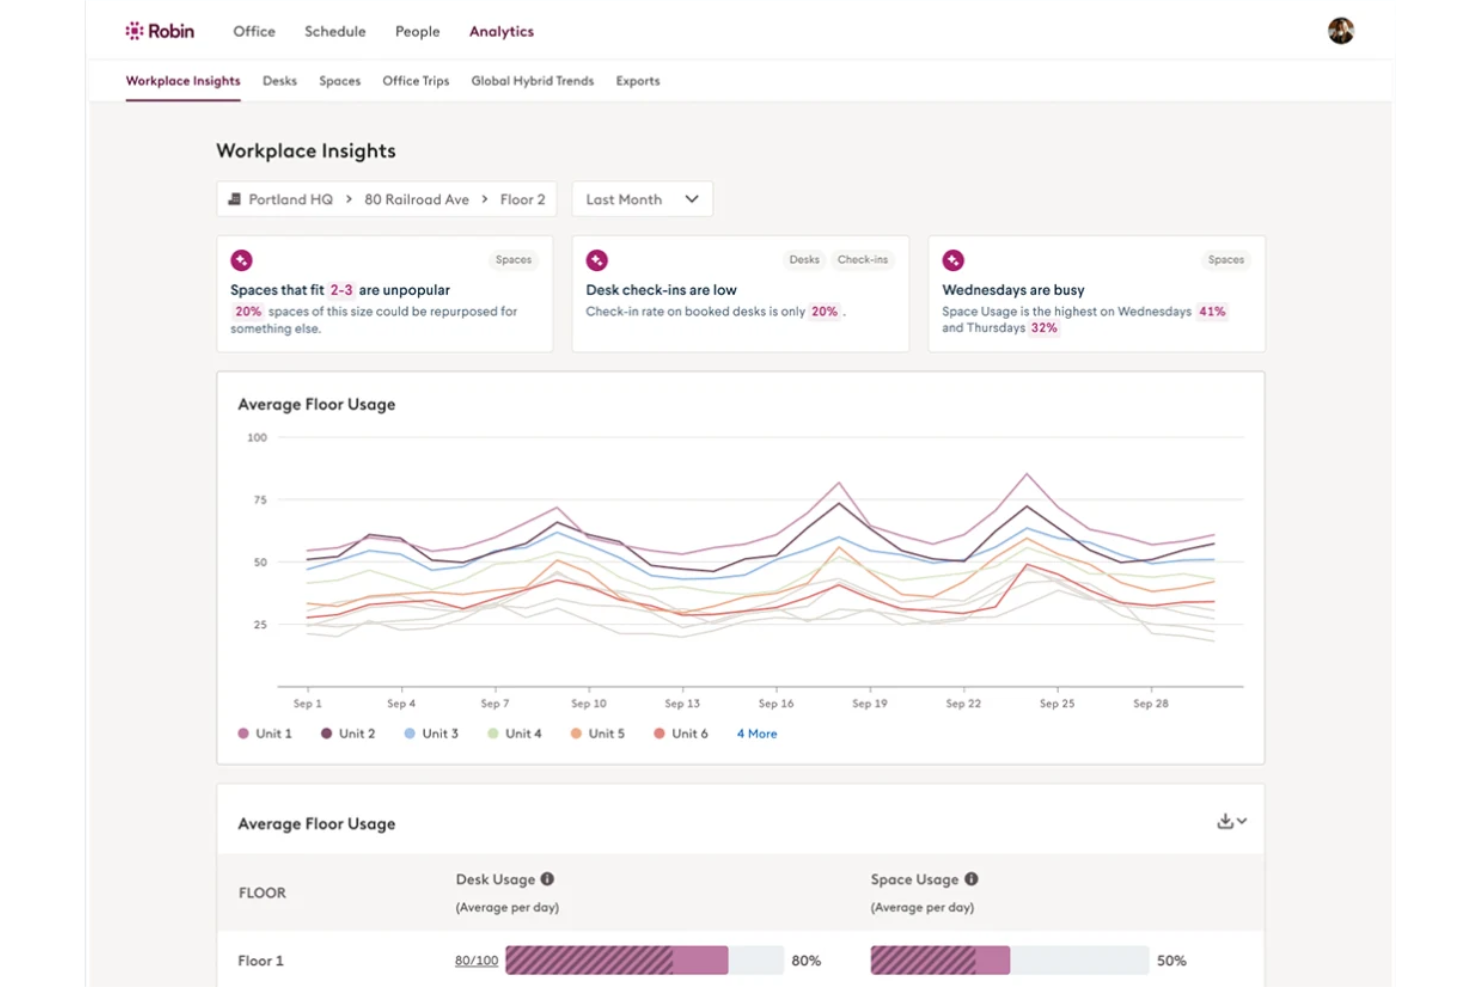Click the 41% Wednesday usage badge
1480x987 pixels.
(1212, 311)
